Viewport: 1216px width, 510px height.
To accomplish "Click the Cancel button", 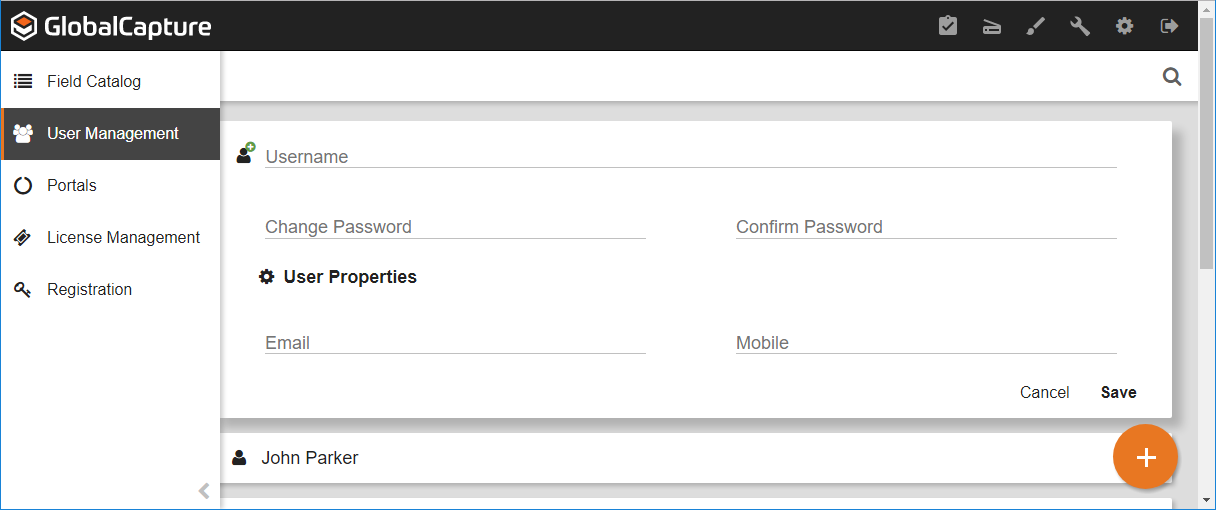I will [x=1044, y=392].
